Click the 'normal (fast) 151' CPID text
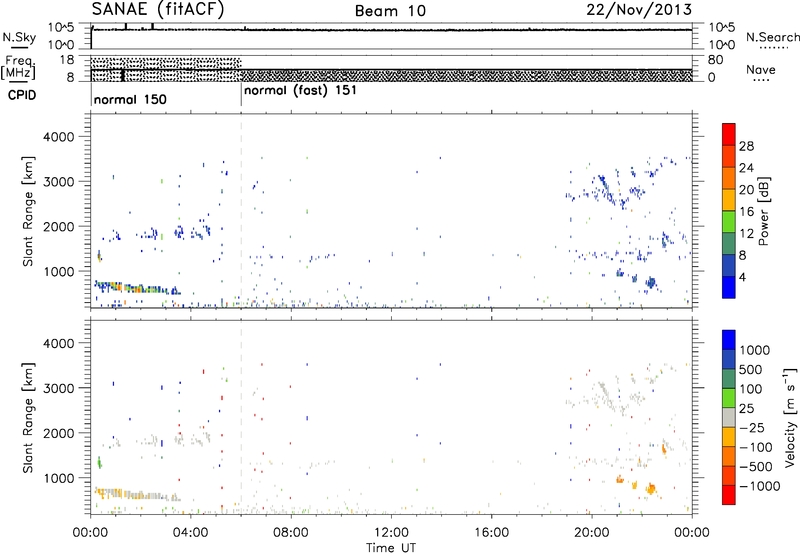The height and width of the screenshot is (554, 800). tap(300, 91)
